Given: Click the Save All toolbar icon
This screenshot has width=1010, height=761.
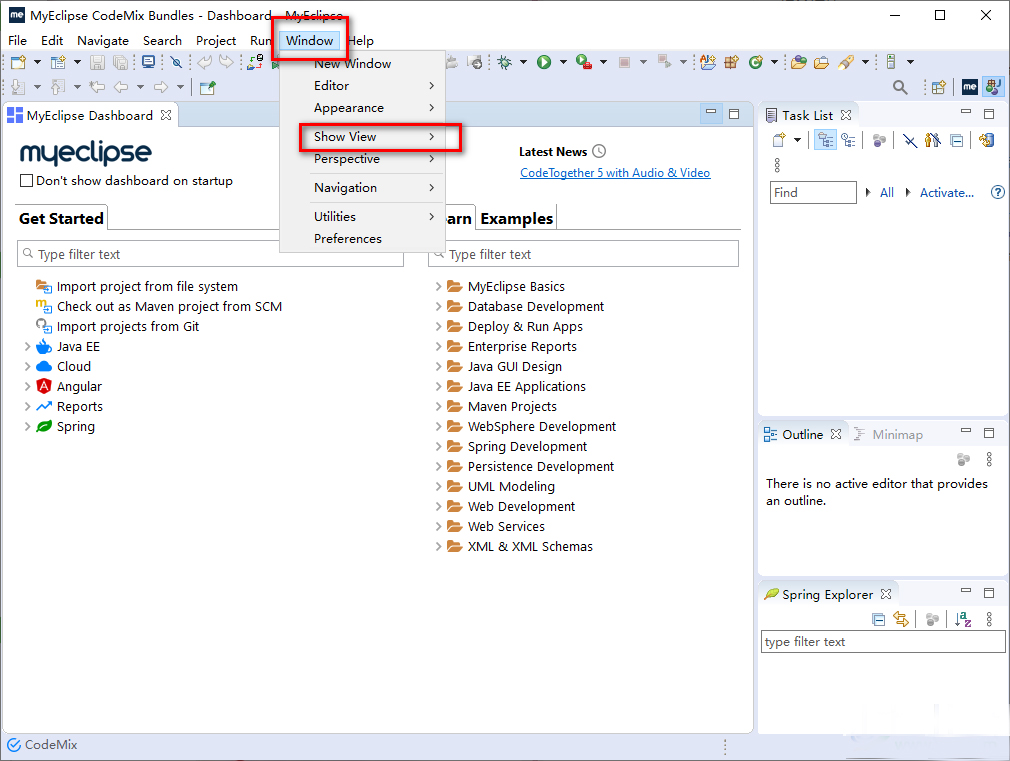Looking at the screenshot, I should tap(120, 63).
